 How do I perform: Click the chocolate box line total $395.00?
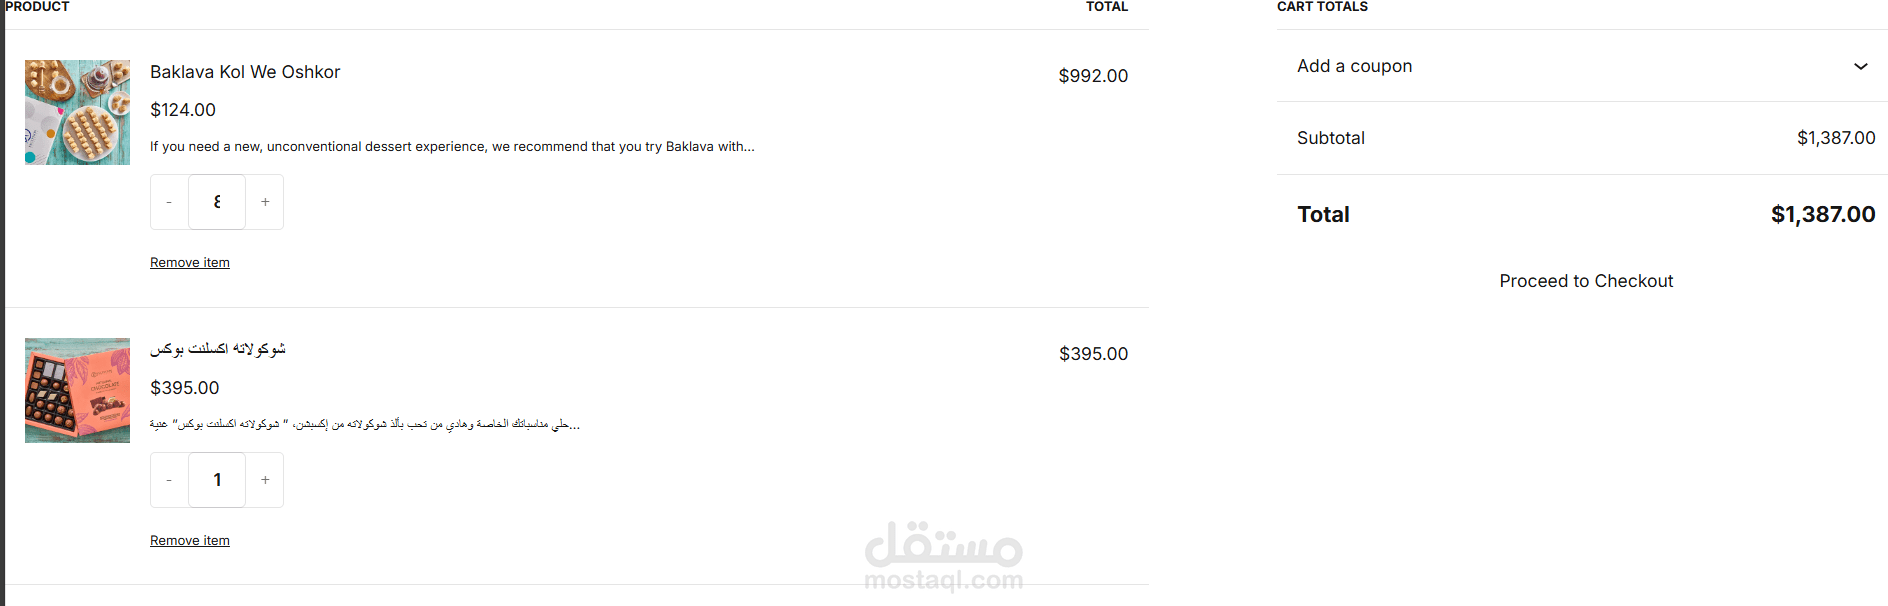(1093, 354)
